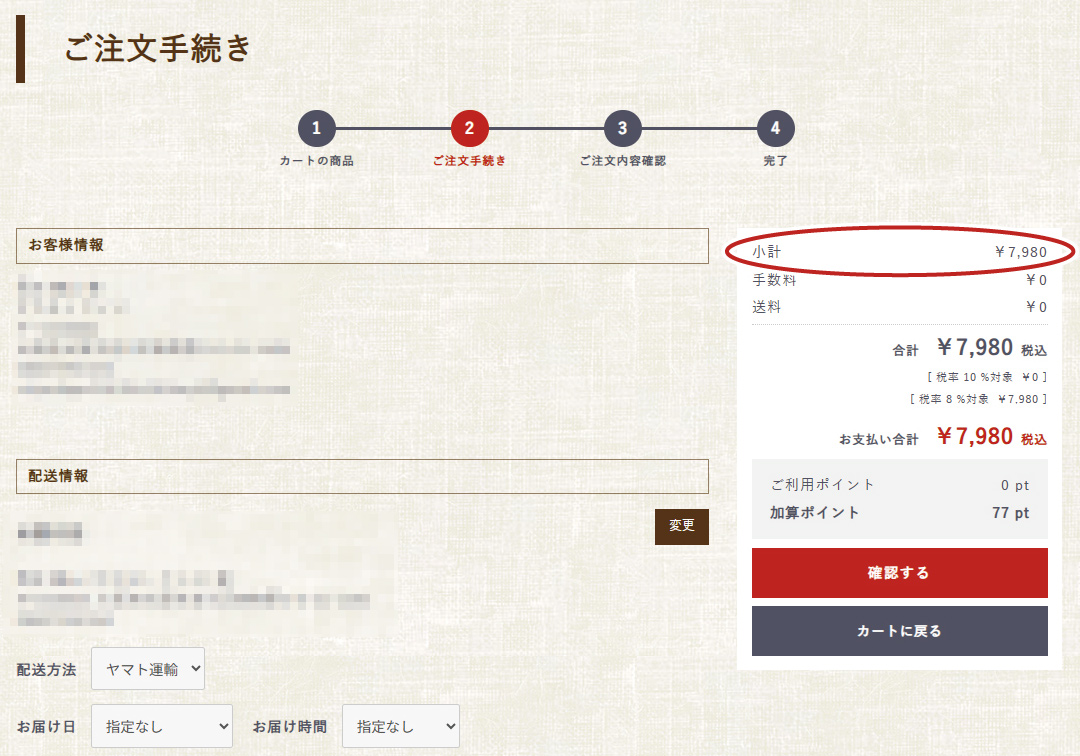
Task: Click the 加算ポイント row
Action: point(899,513)
